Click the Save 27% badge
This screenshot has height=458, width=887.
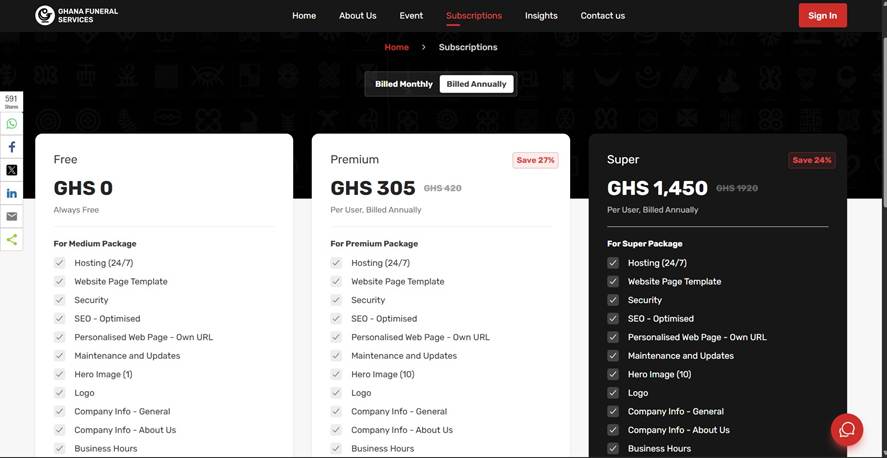[x=535, y=161]
